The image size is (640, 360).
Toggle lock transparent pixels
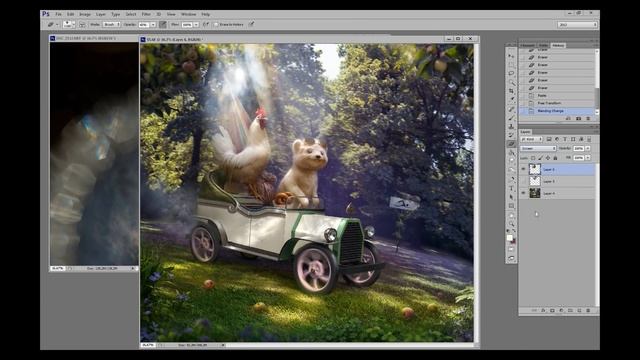coord(533,158)
